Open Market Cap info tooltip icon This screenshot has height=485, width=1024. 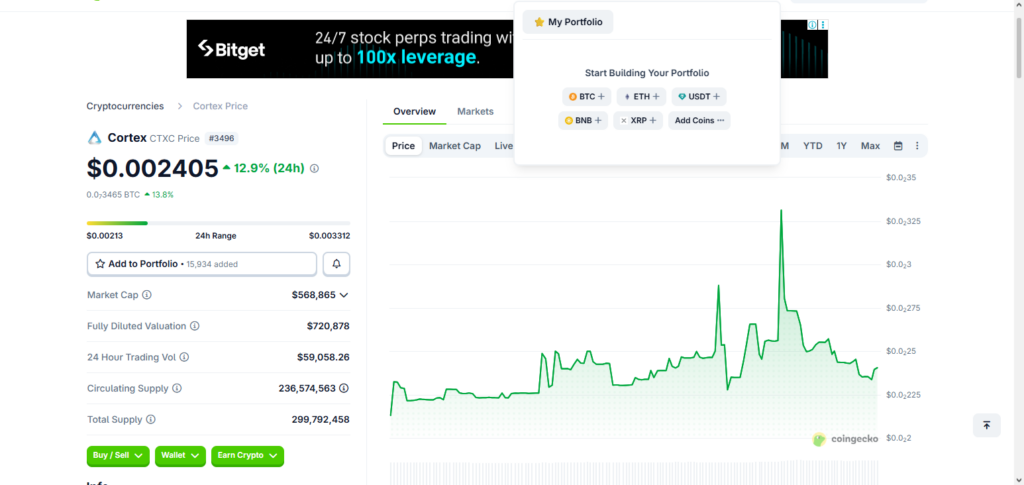147,295
